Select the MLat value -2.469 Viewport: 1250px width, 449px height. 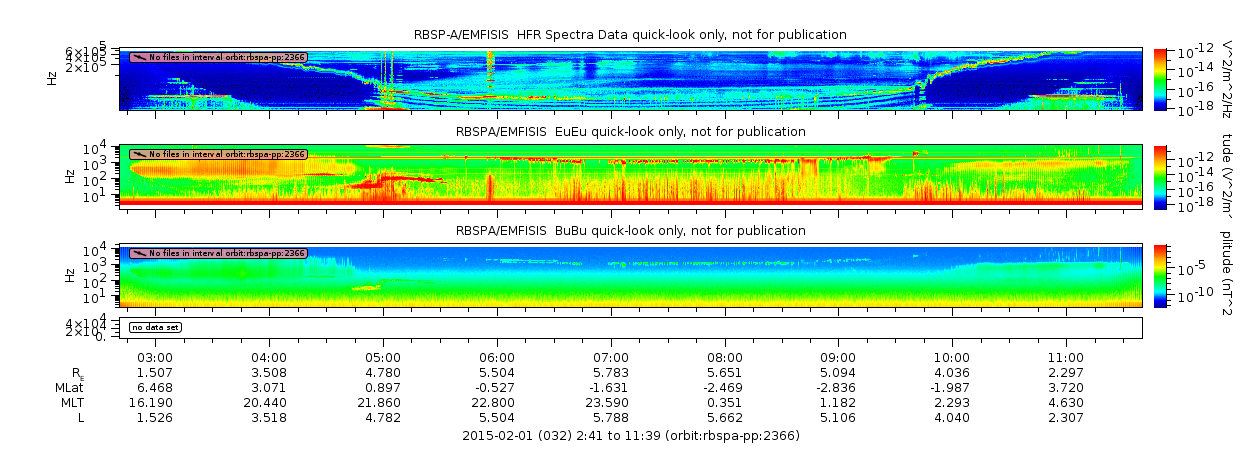pyautogui.click(x=725, y=387)
